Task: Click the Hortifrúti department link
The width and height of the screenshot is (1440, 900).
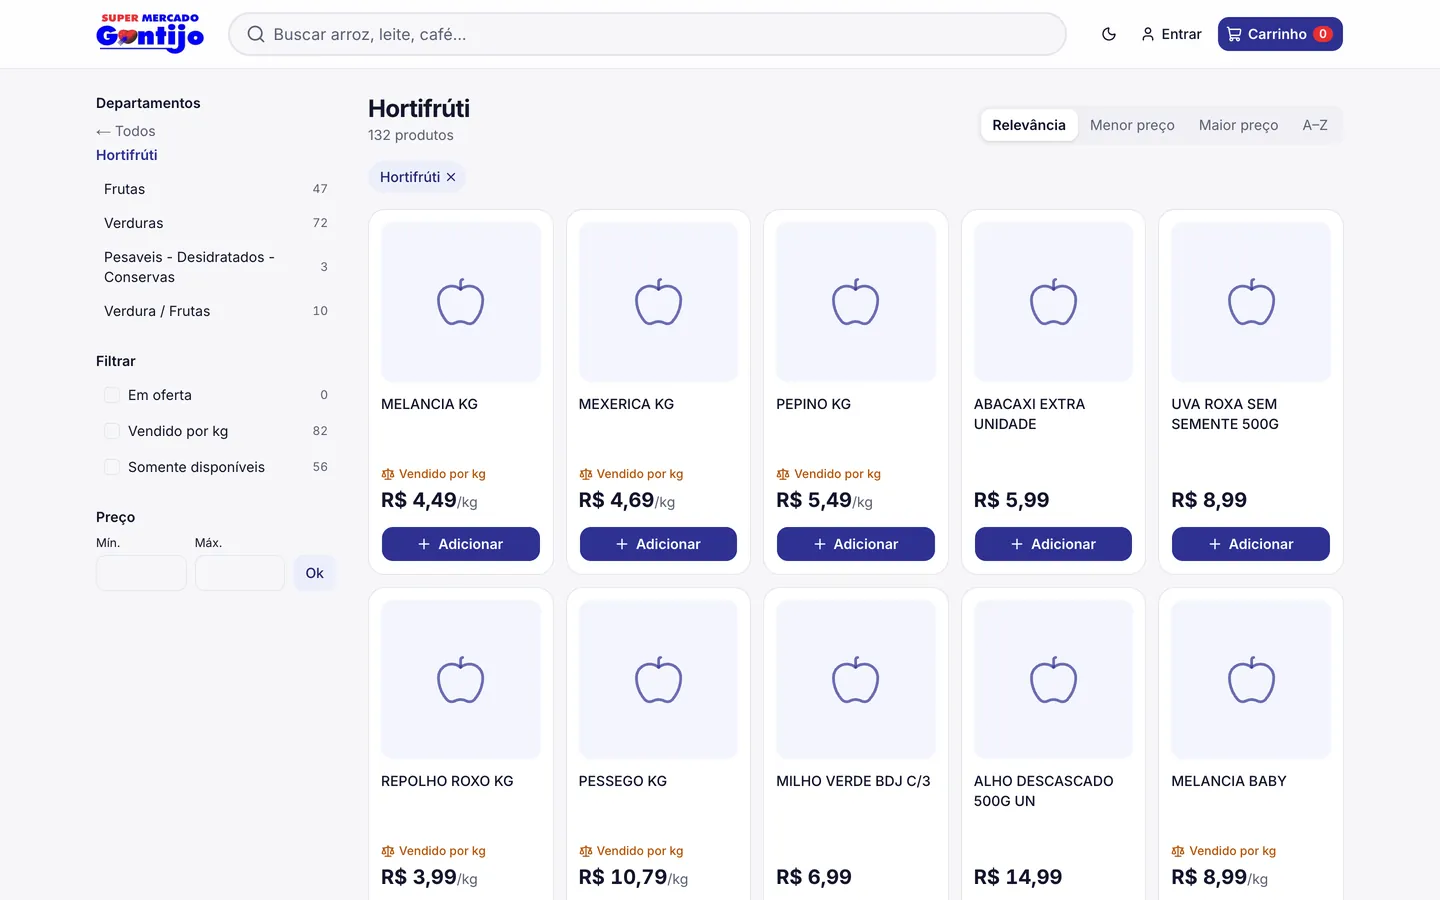Action: pyautogui.click(x=127, y=155)
